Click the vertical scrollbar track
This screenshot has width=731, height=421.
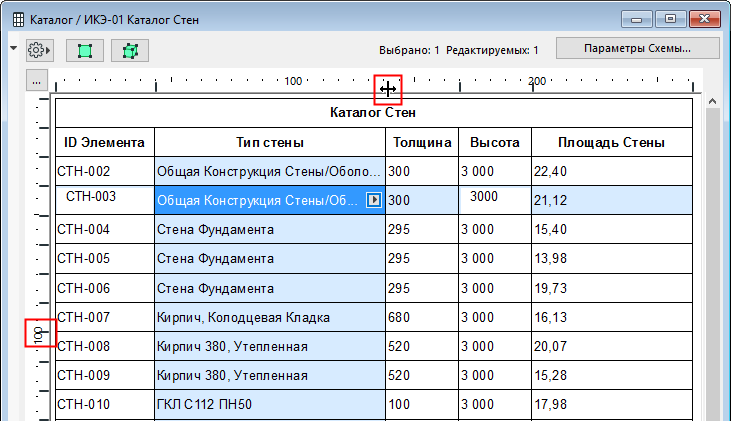coord(712,266)
